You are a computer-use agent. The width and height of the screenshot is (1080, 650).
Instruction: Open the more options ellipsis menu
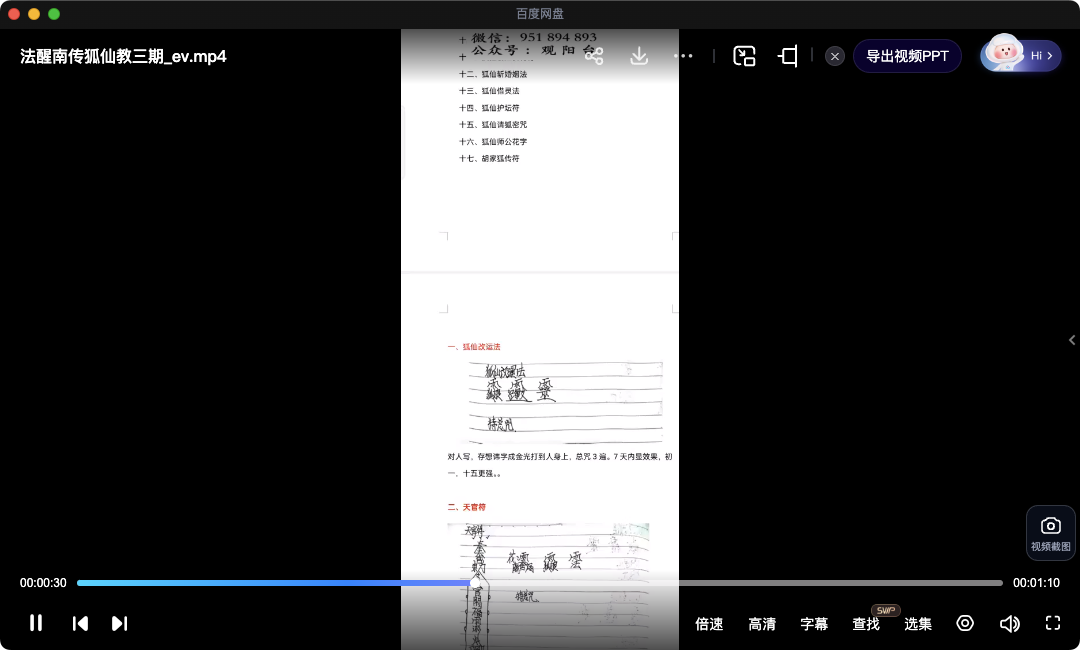click(x=683, y=56)
